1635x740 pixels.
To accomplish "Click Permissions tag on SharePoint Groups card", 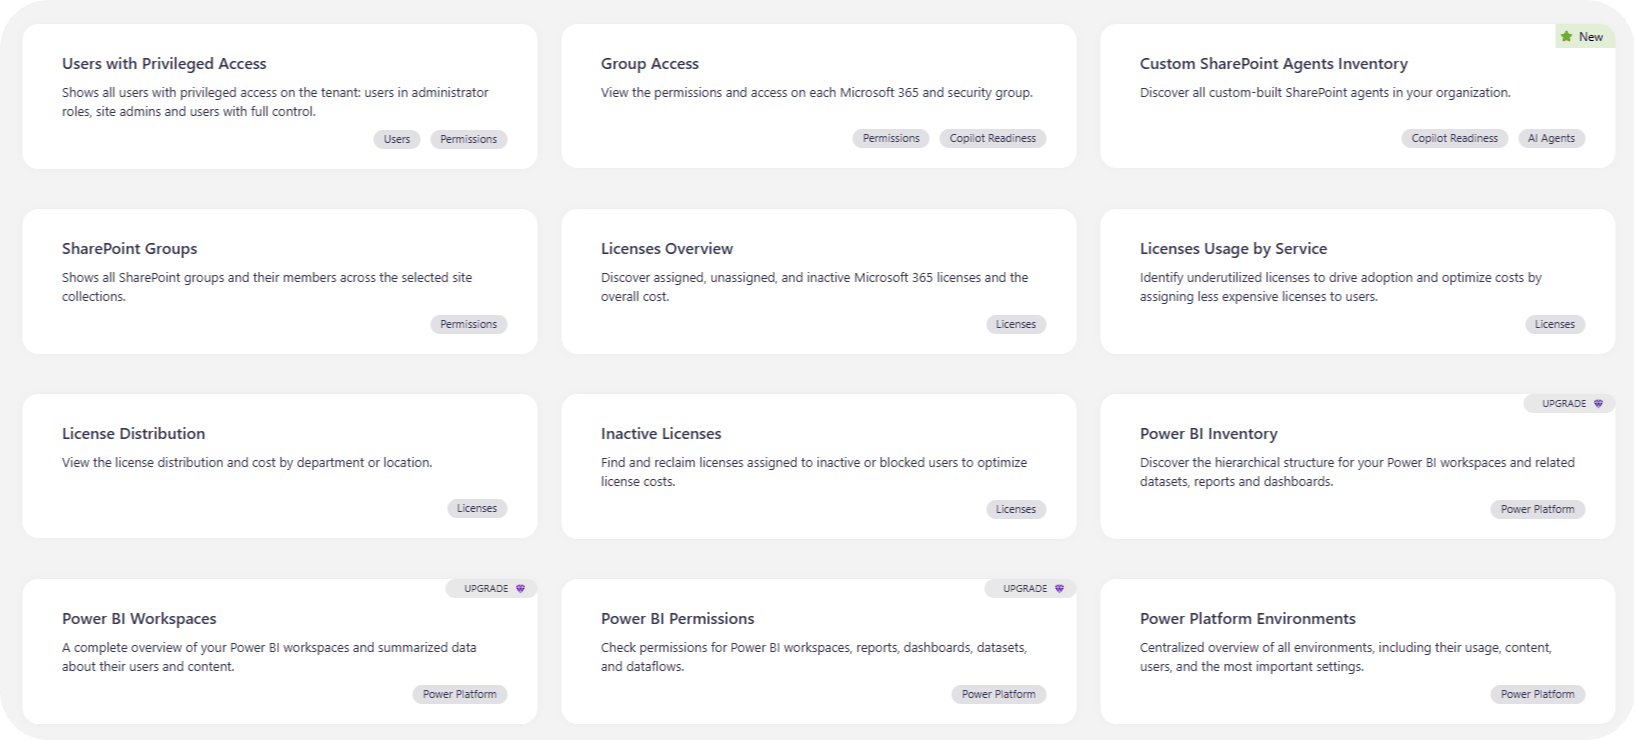I will click(469, 324).
